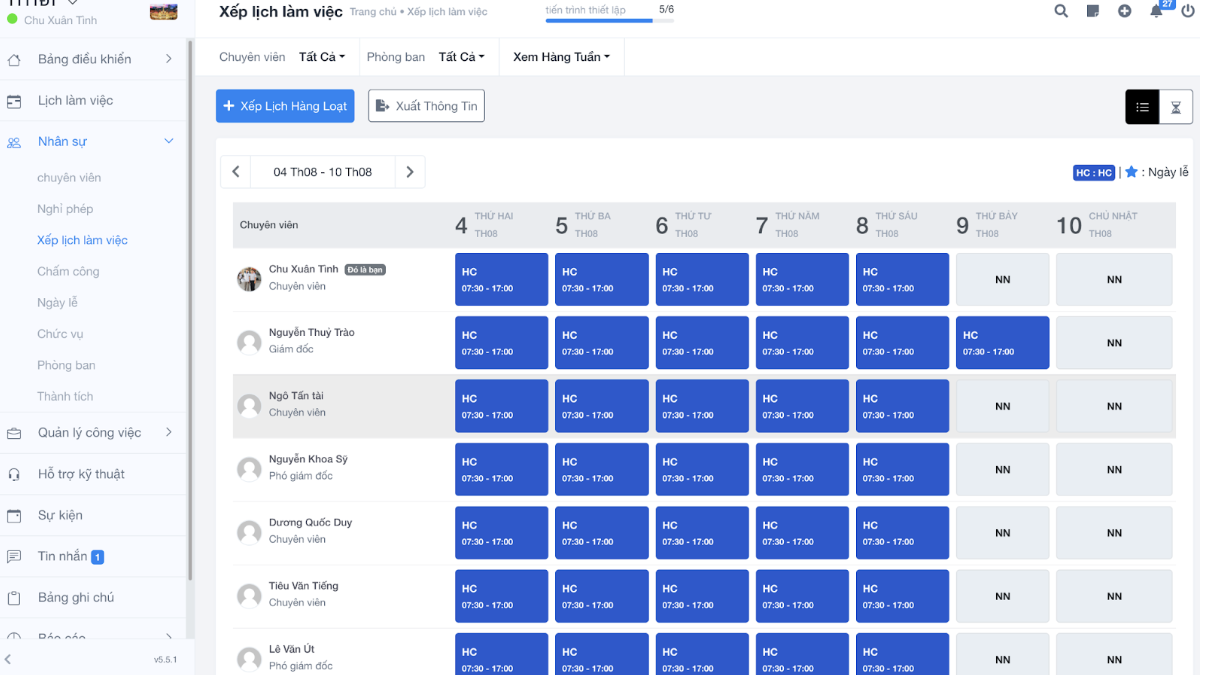
Task: Open notifications bell with 27 badge
Action: 1157,11
